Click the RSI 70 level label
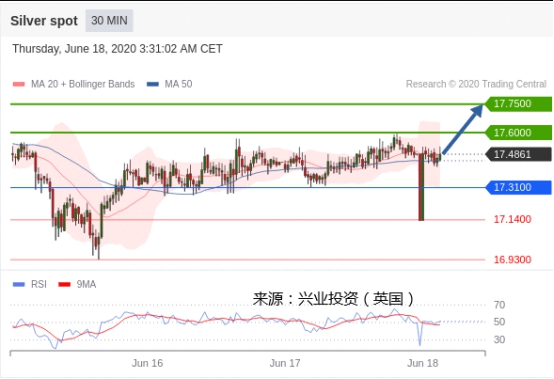This screenshot has width=554, height=379. point(499,305)
